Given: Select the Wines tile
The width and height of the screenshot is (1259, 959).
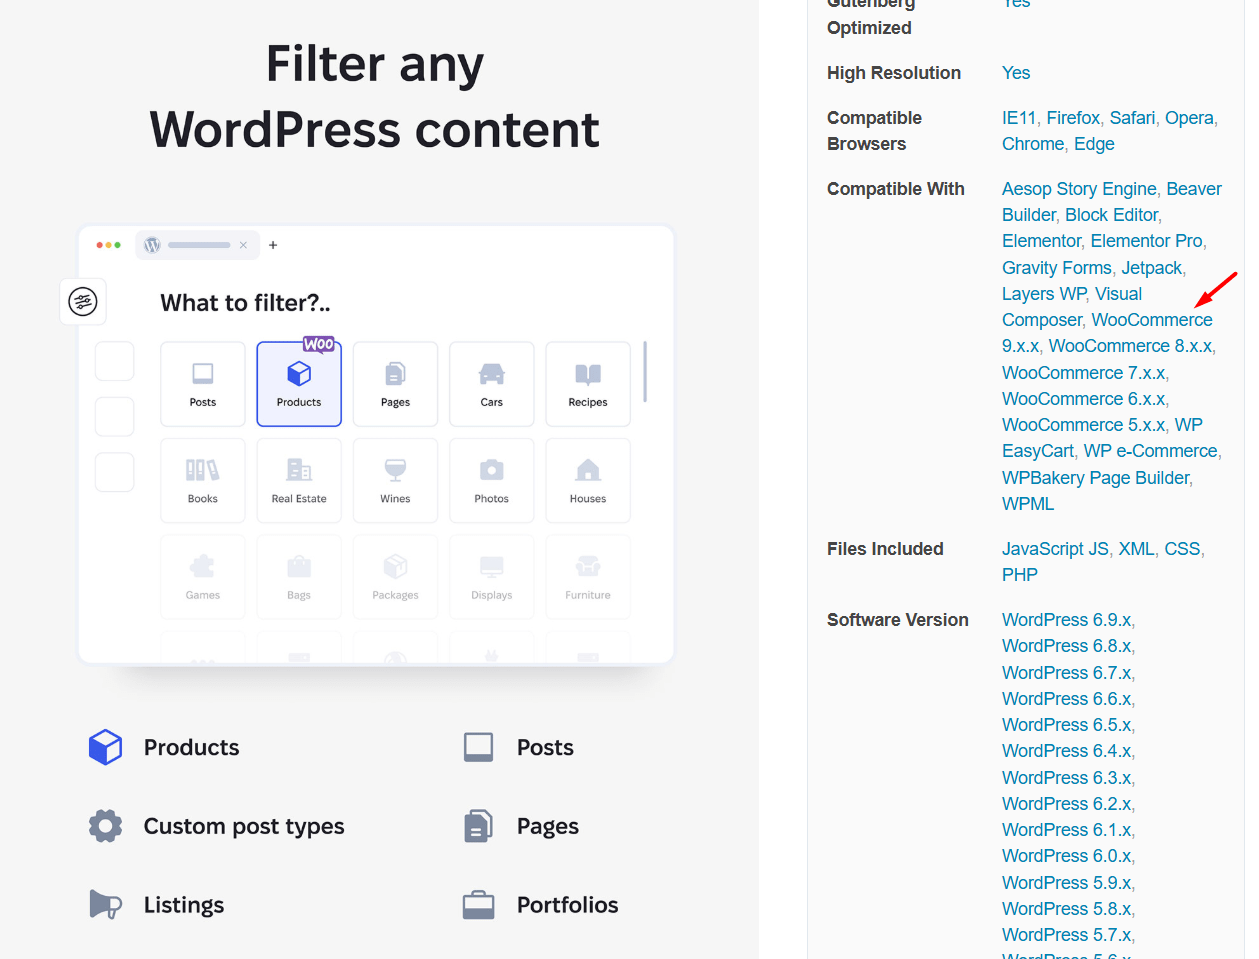Looking at the screenshot, I should tap(395, 481).
